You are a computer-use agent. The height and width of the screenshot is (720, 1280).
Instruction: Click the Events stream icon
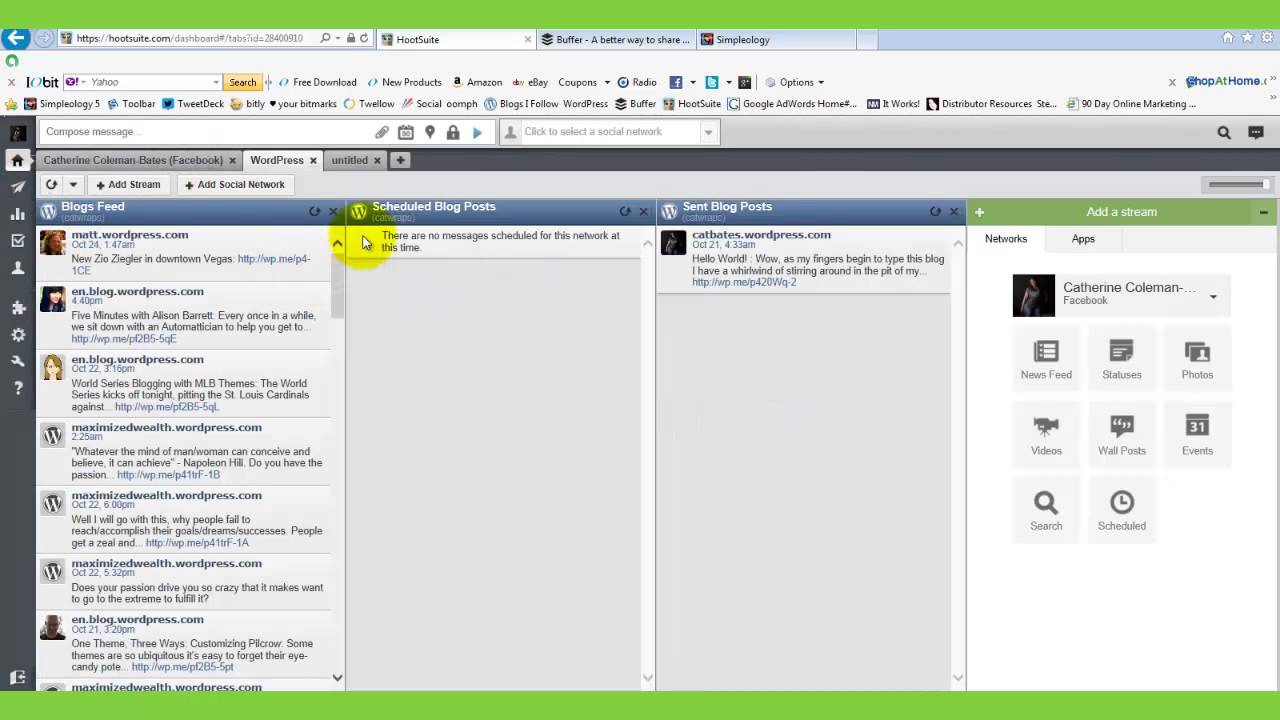1197,436
